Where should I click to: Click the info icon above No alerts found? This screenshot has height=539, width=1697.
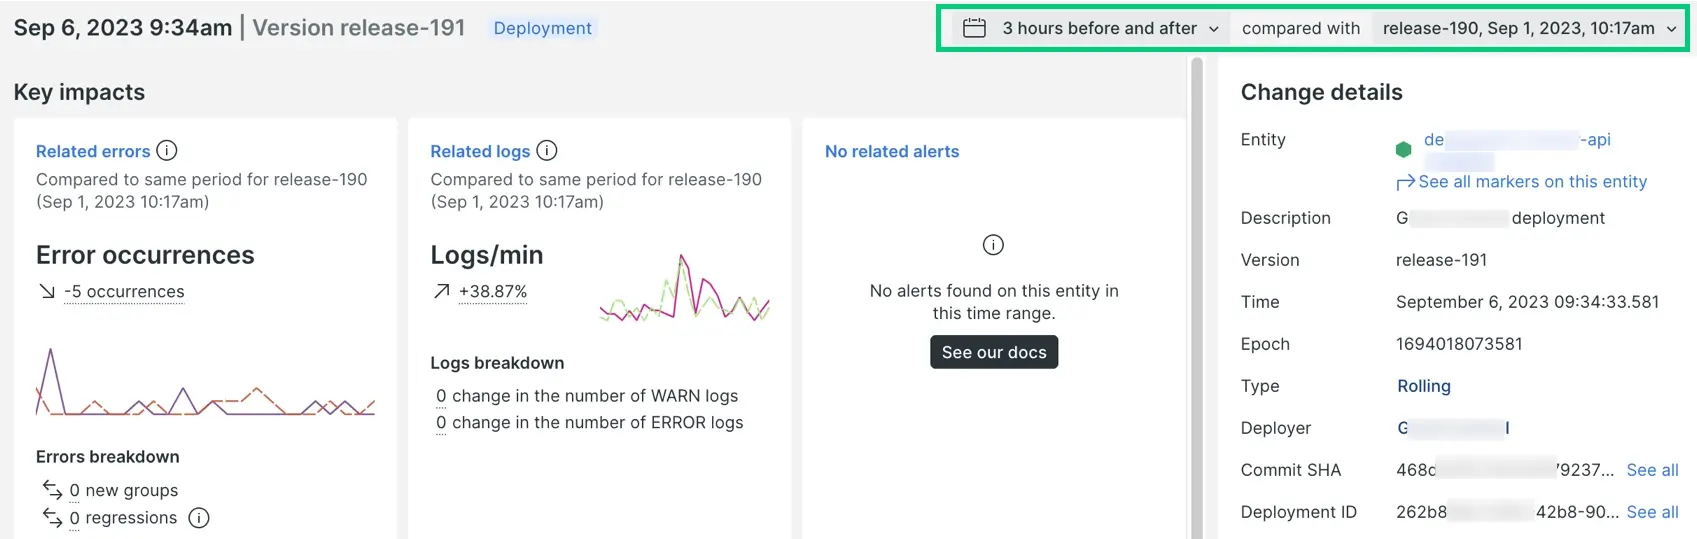click(x=993, y=245)
